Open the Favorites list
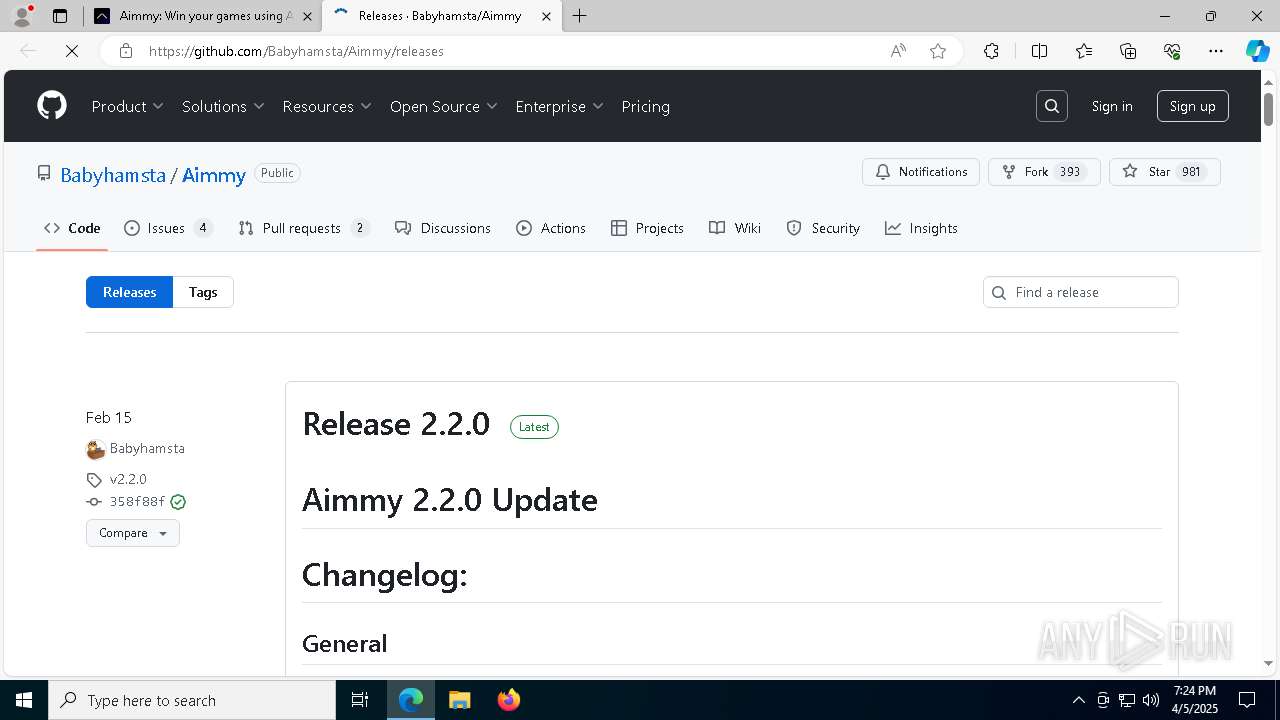The height and width of the screenshot is (720, 1280). click(x=1084, y=51)
